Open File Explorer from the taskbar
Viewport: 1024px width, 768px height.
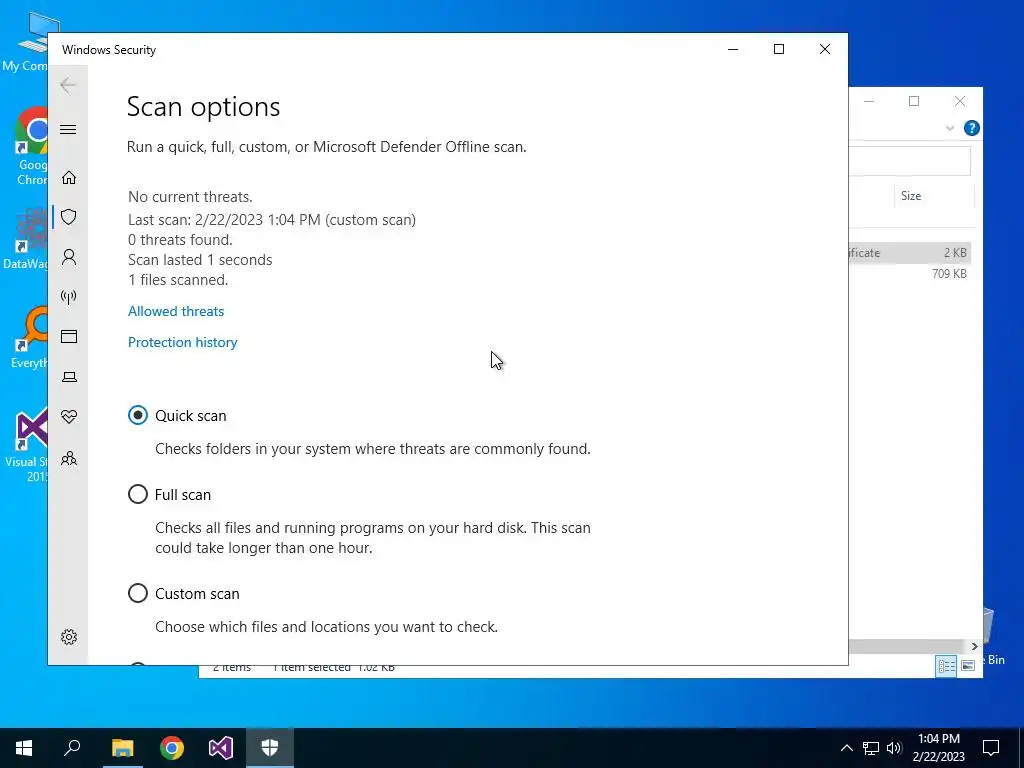coord(122,748)
